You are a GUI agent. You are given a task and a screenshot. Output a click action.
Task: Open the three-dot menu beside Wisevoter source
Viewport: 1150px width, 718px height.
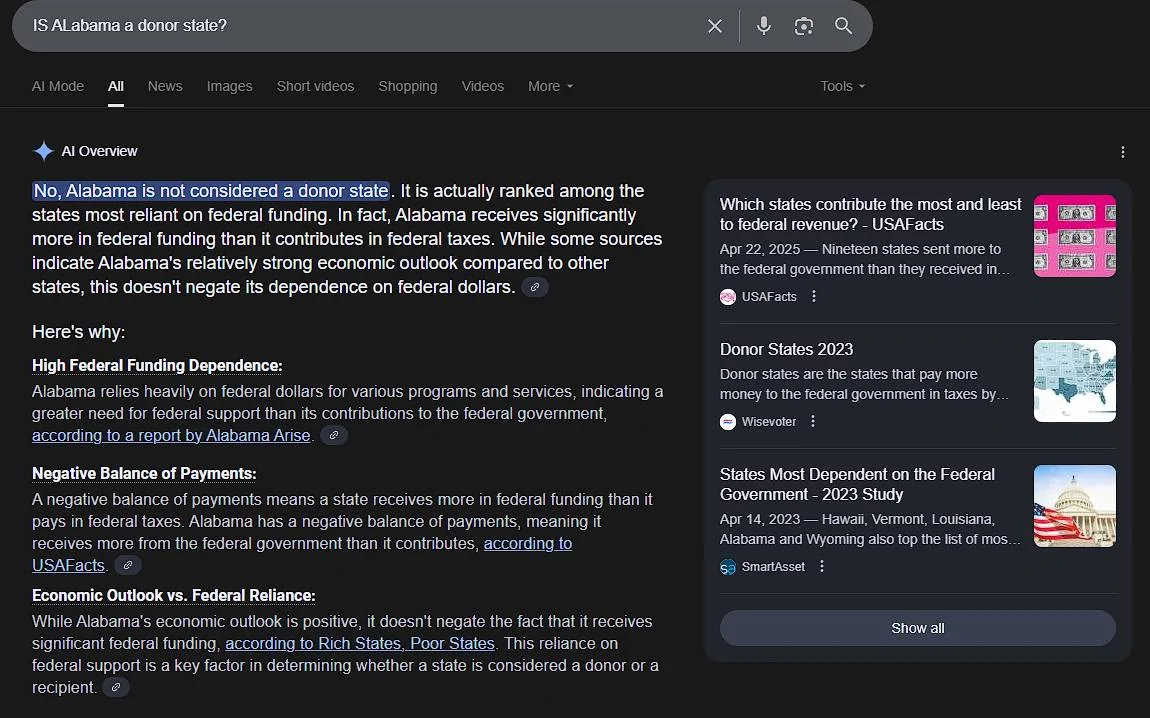tap(813, 421)
